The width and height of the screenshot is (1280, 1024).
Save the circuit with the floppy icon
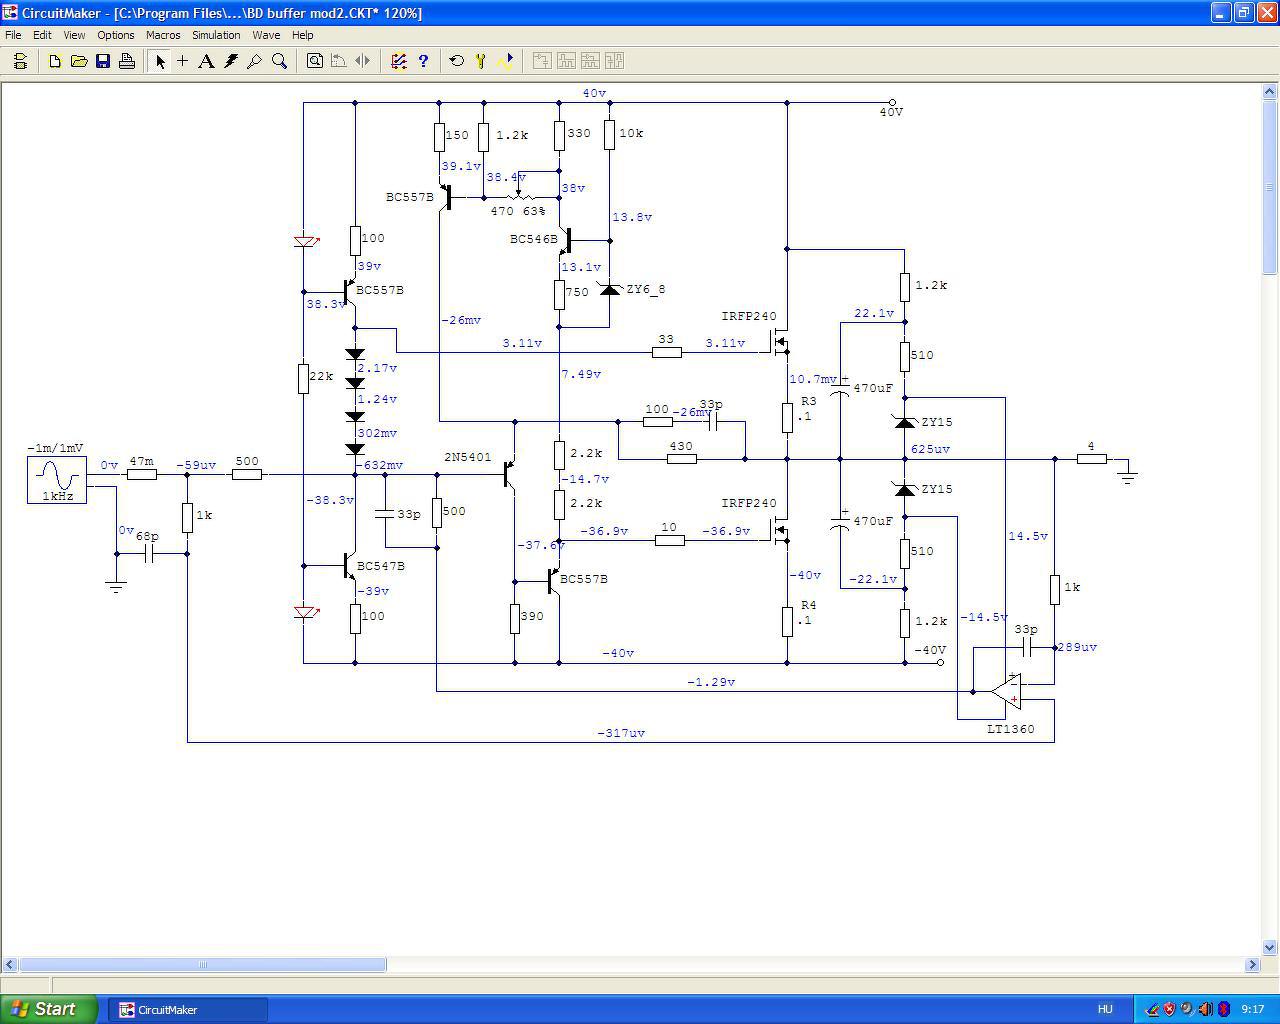(x=103, y=61)
